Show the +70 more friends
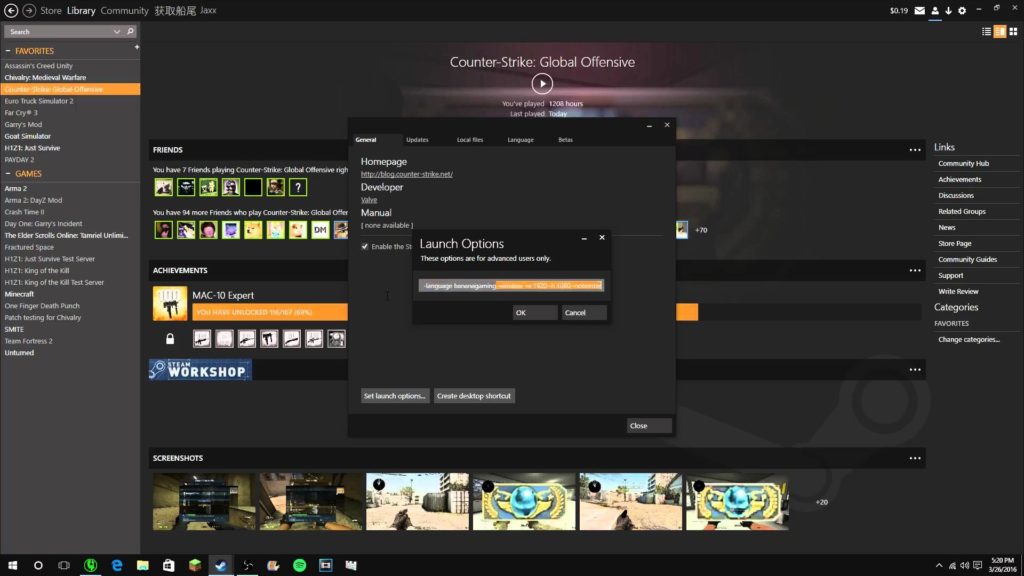 [701, 230]
